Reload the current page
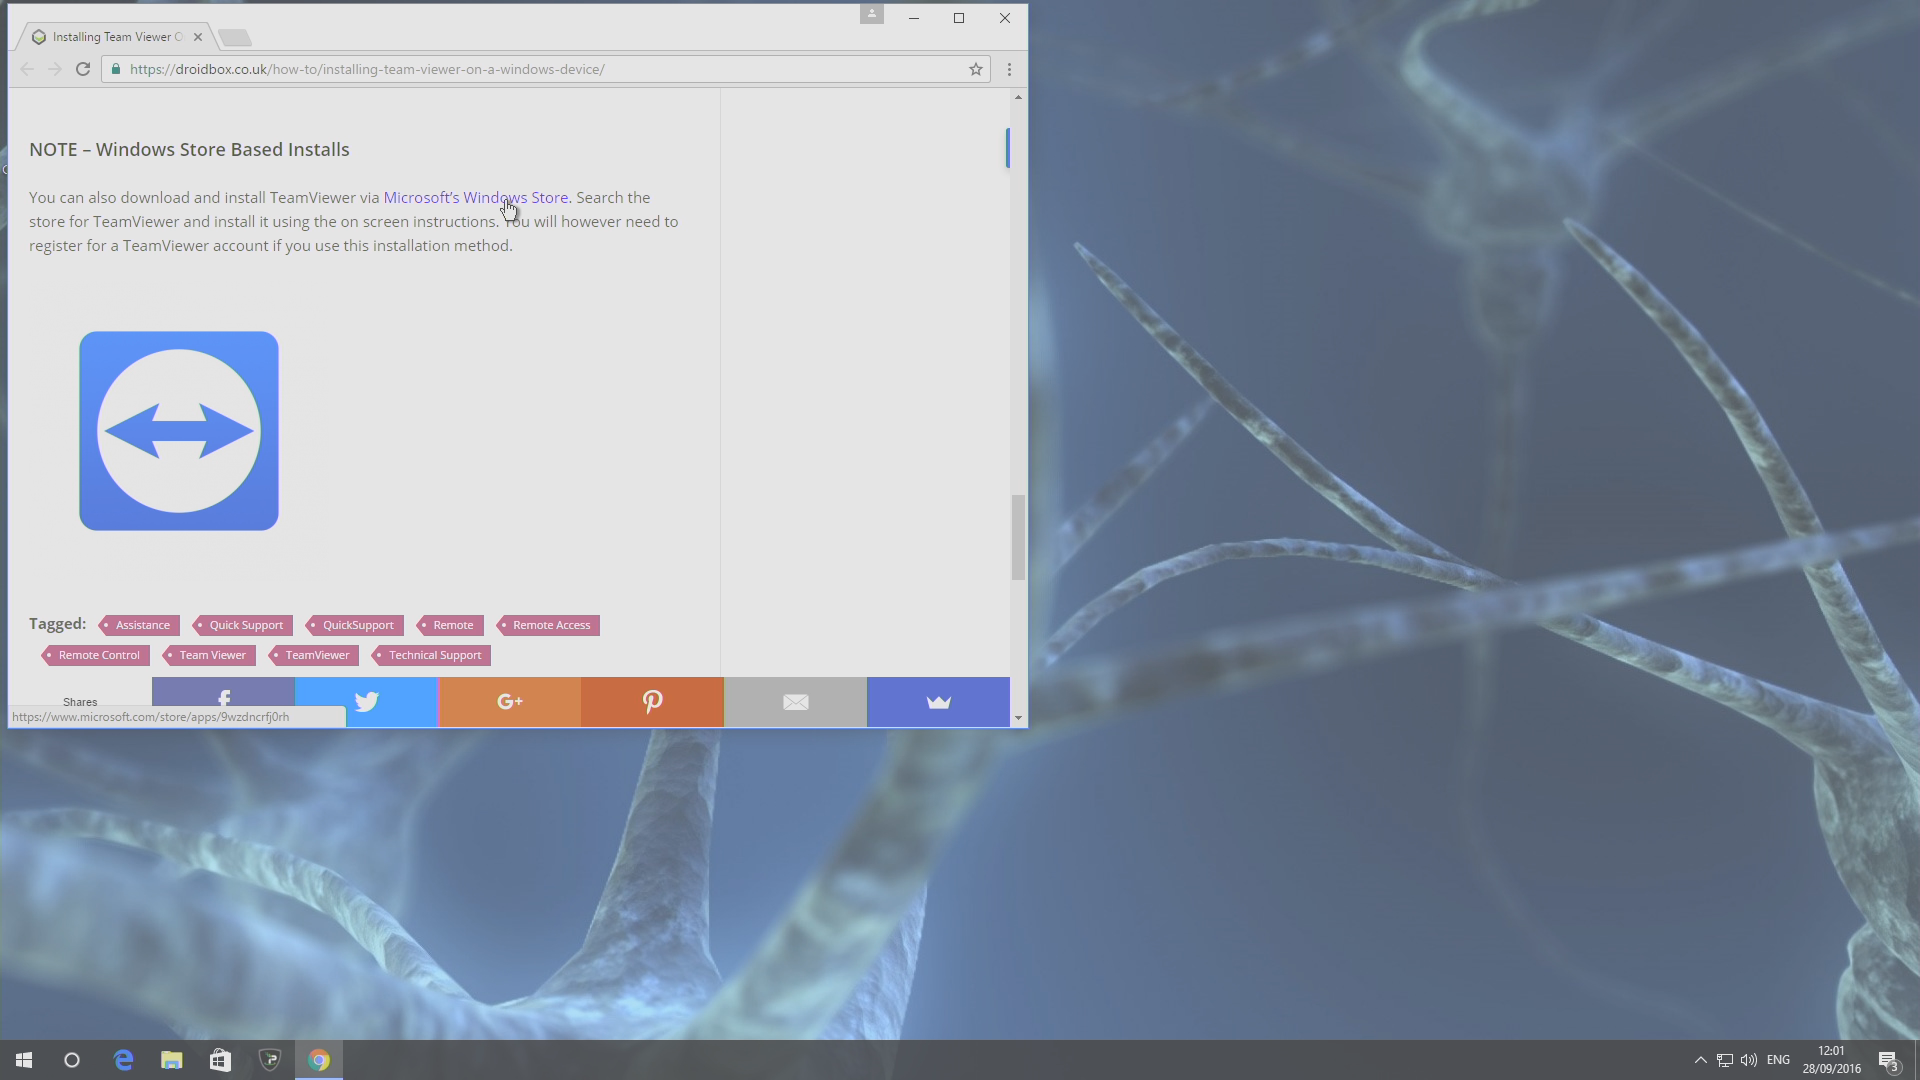The width and height of the screenshot is (1920, 1080). (x=83, y=69)
